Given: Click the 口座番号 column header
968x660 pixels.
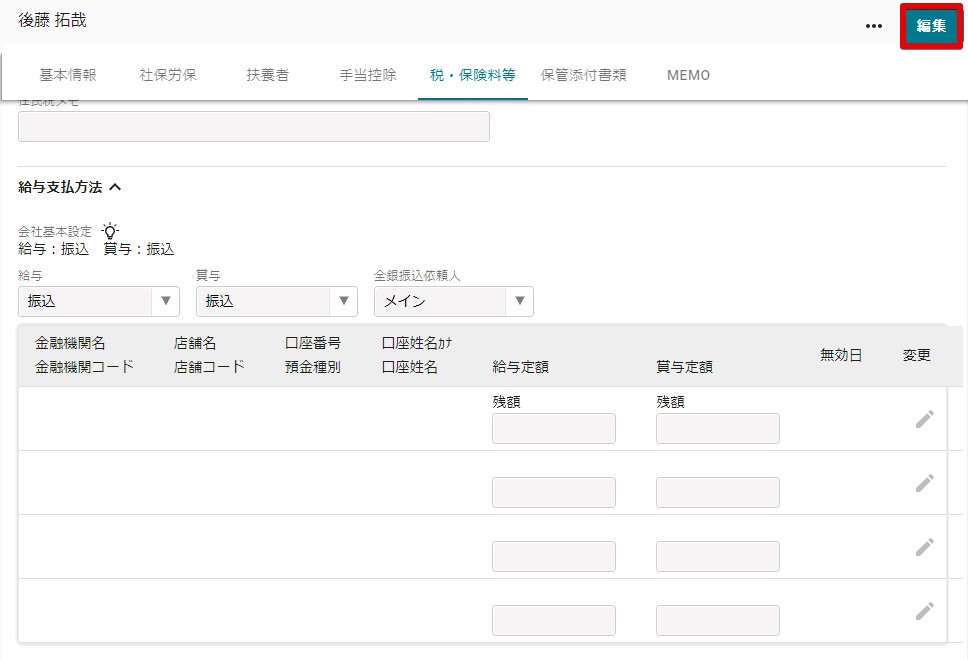Looking at the screenshot, I should tap(313, 343).
